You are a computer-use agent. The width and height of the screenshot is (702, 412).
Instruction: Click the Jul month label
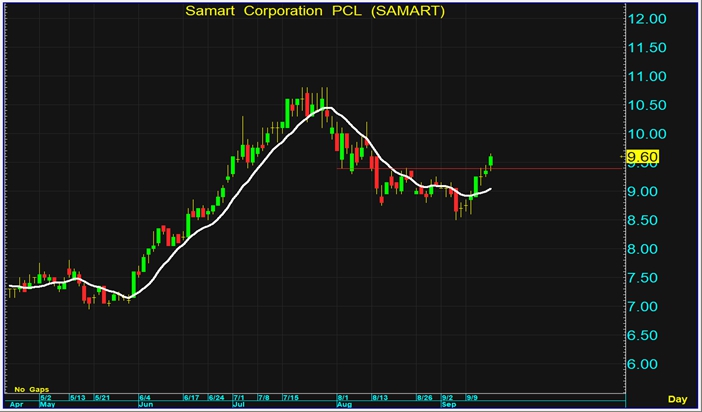point(239,404)
